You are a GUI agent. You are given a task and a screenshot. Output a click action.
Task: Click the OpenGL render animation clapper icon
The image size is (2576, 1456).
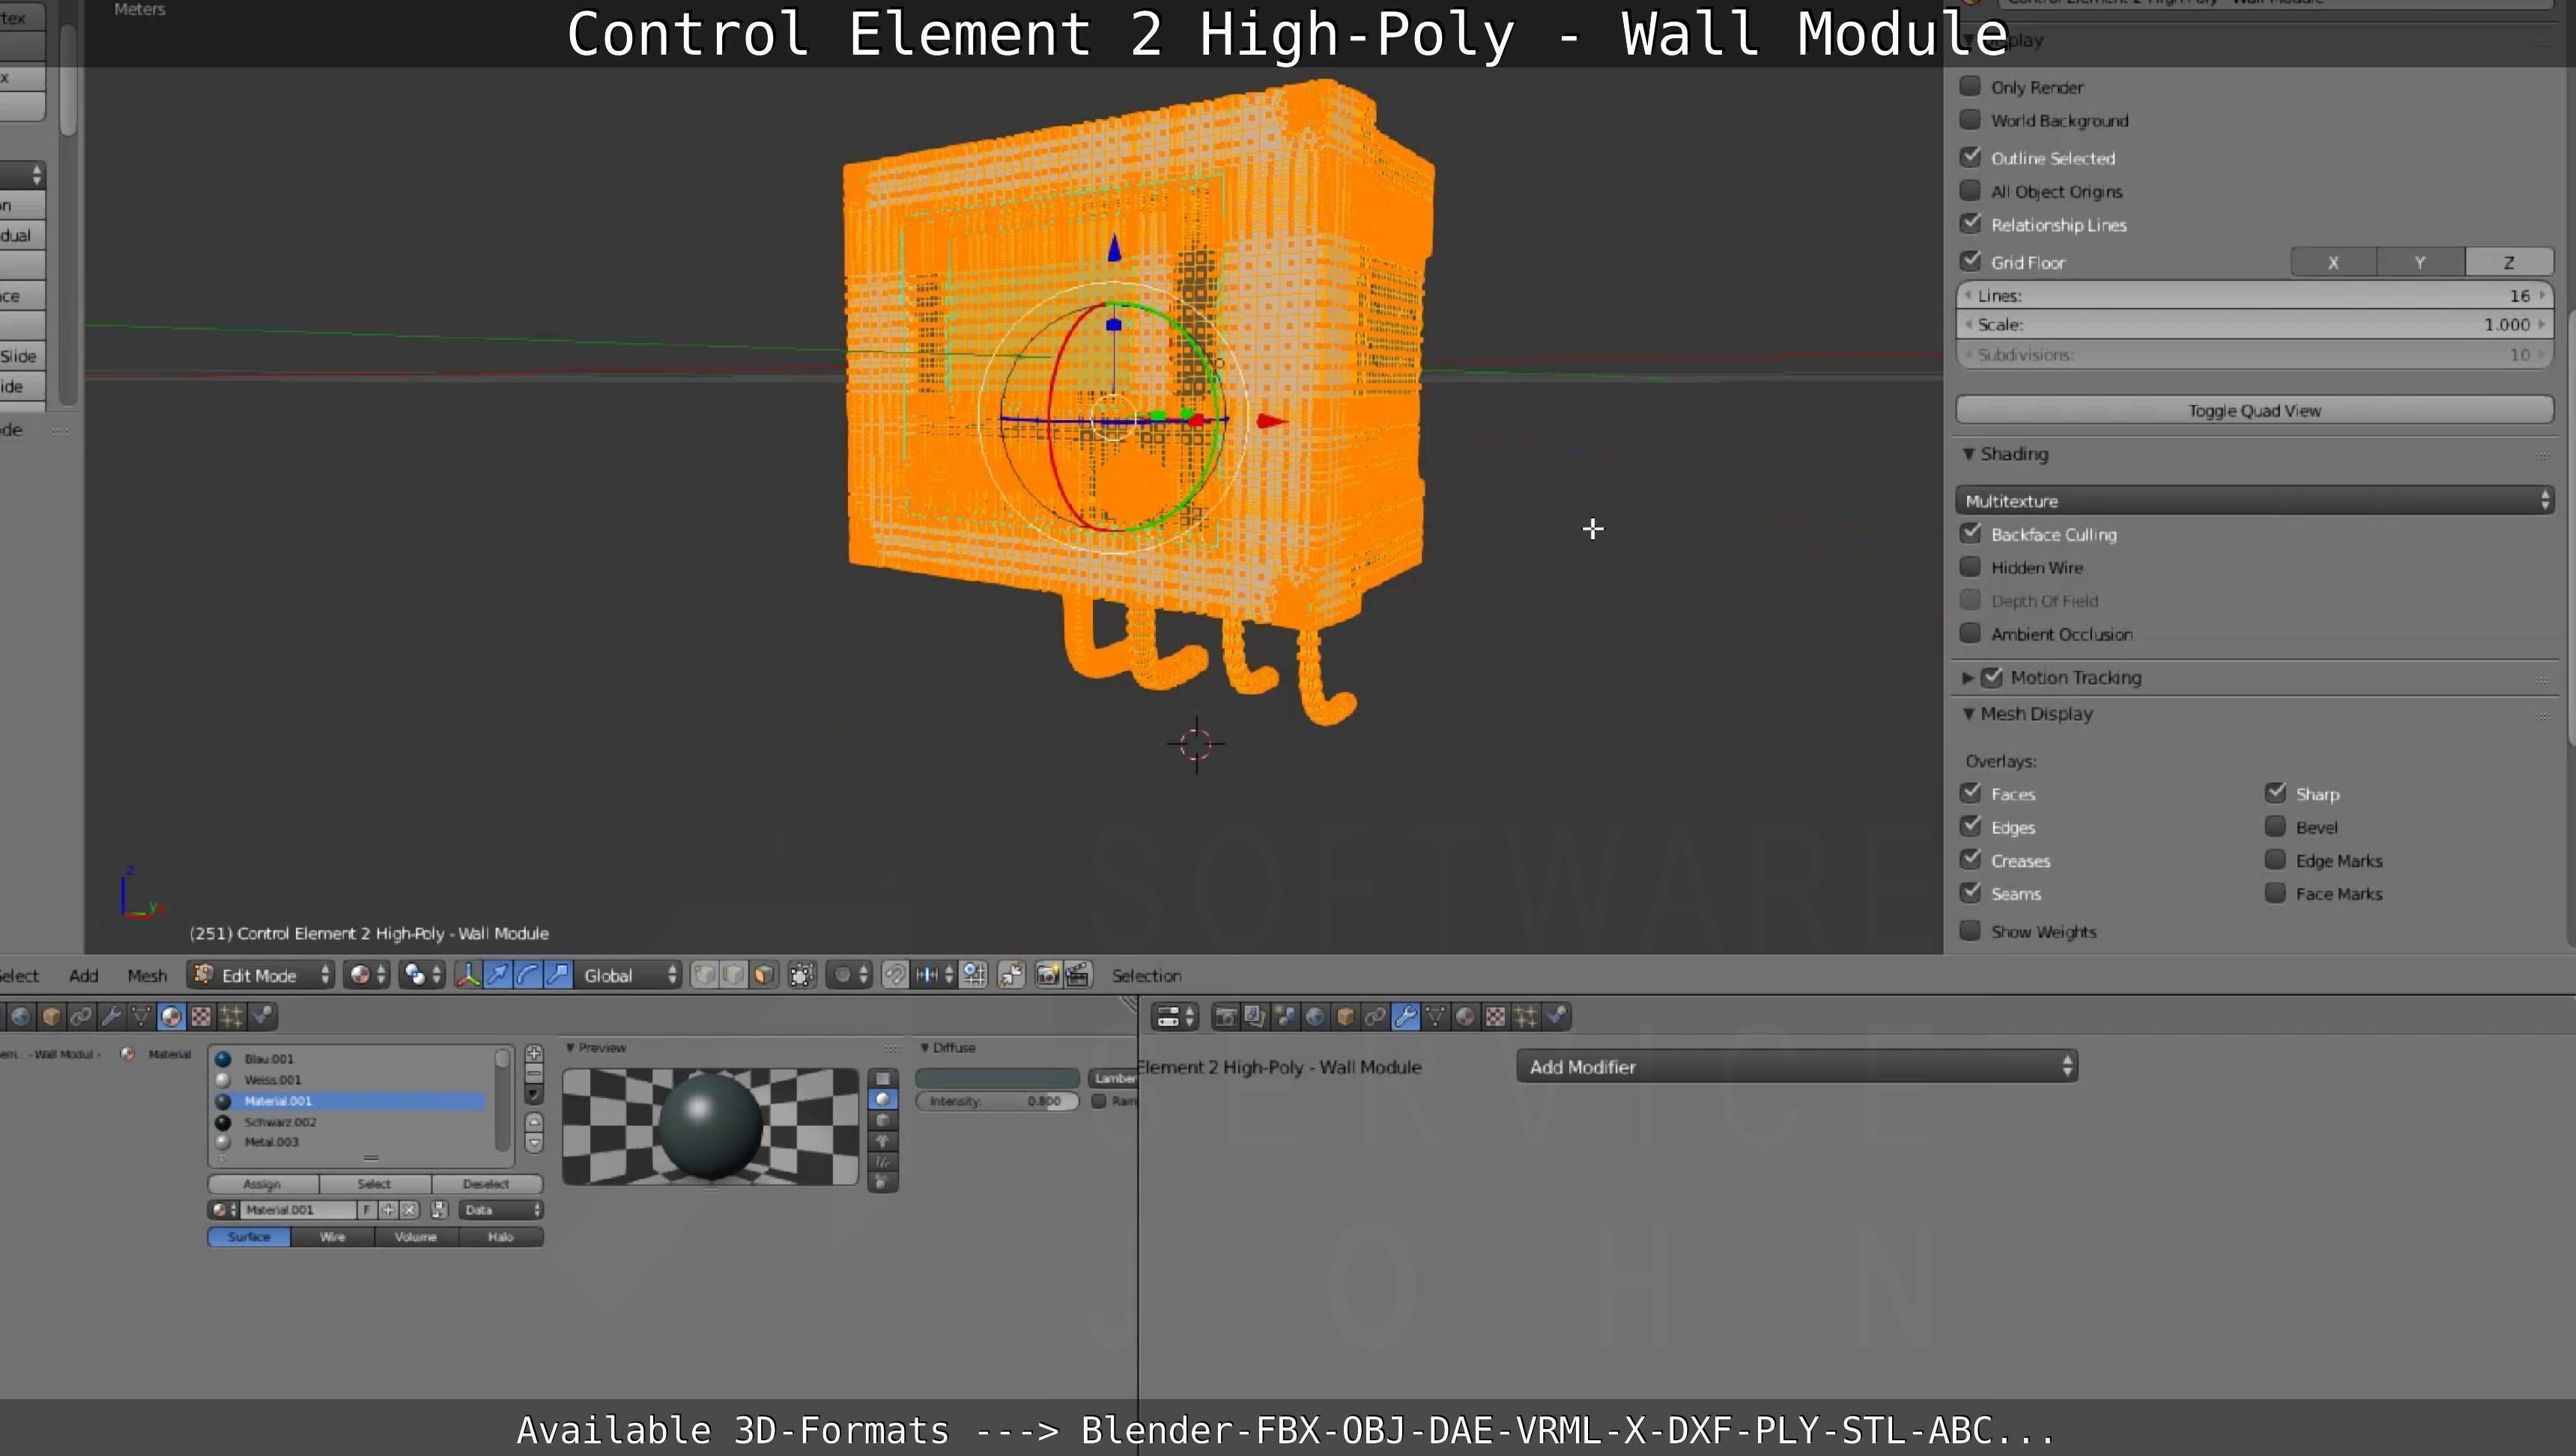point(1077,975)
